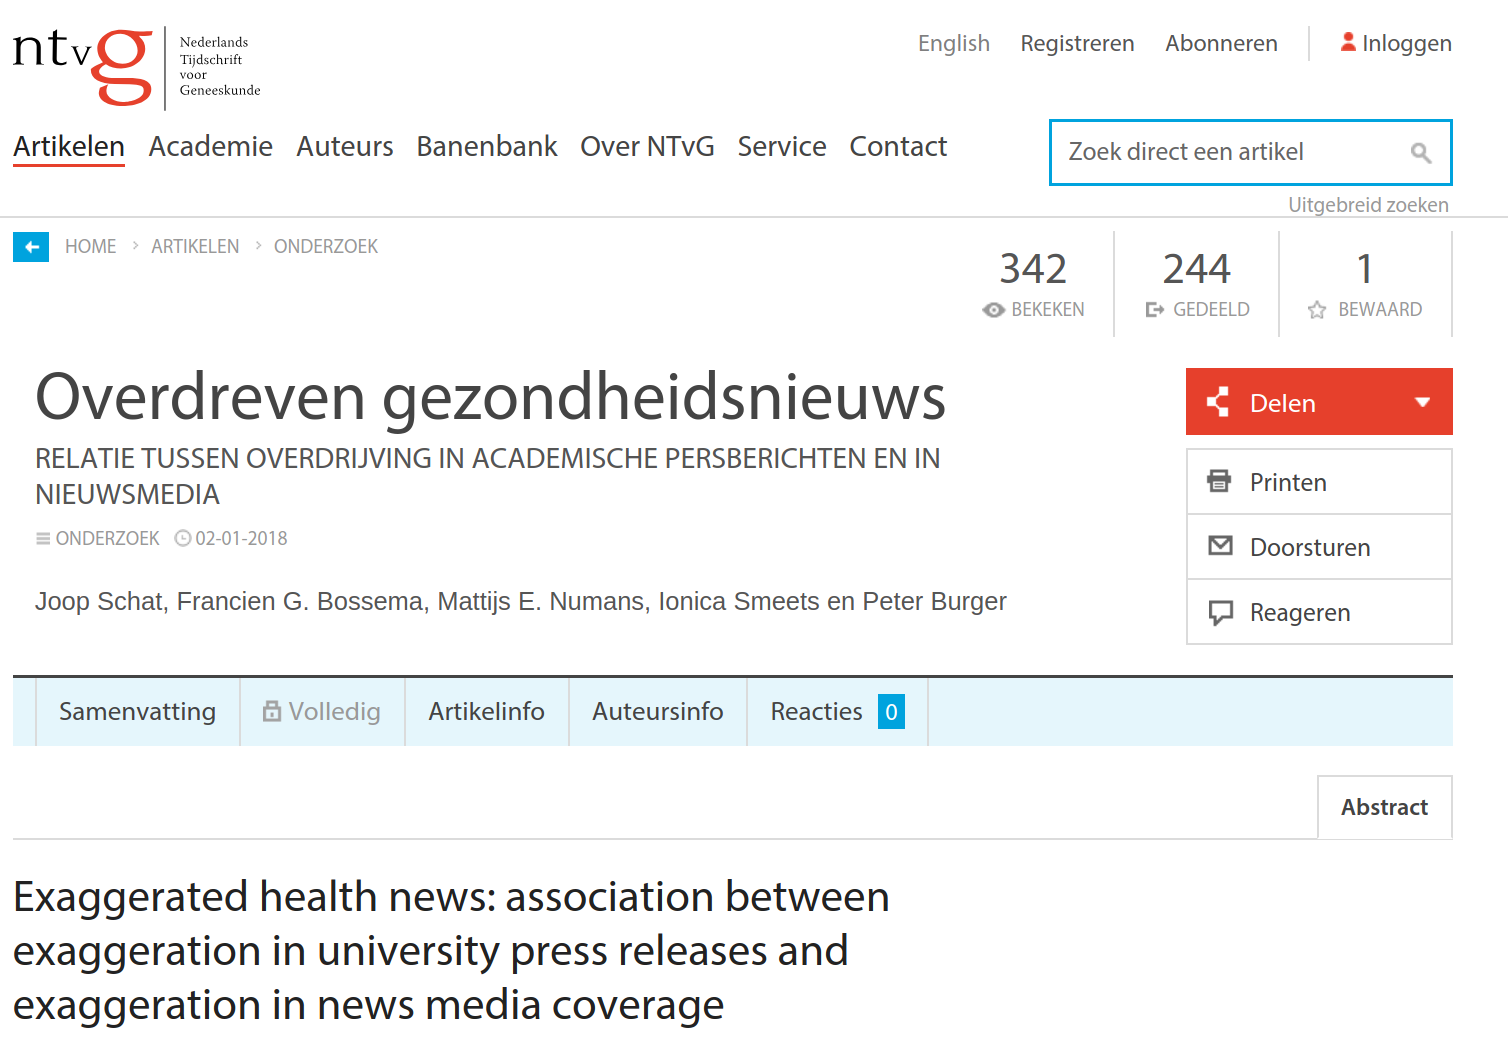1508x1055 pixels.
Task: Select the Abstract tab
Action: (1384, 807)
